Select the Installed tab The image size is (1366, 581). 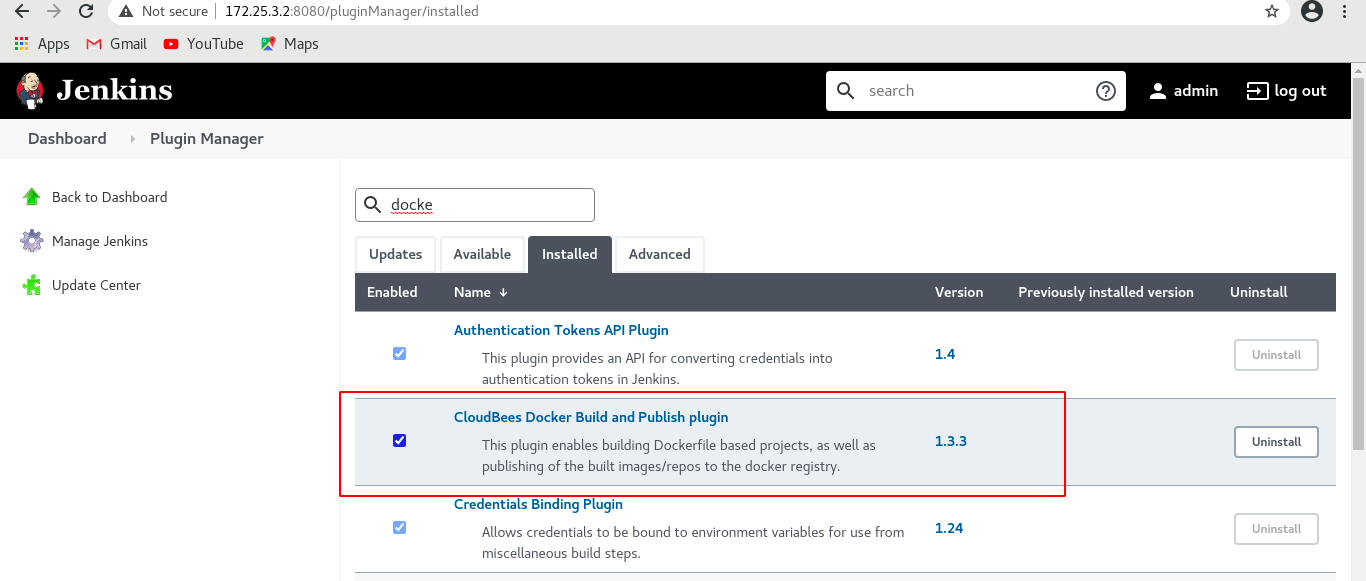tap(570, 254)
